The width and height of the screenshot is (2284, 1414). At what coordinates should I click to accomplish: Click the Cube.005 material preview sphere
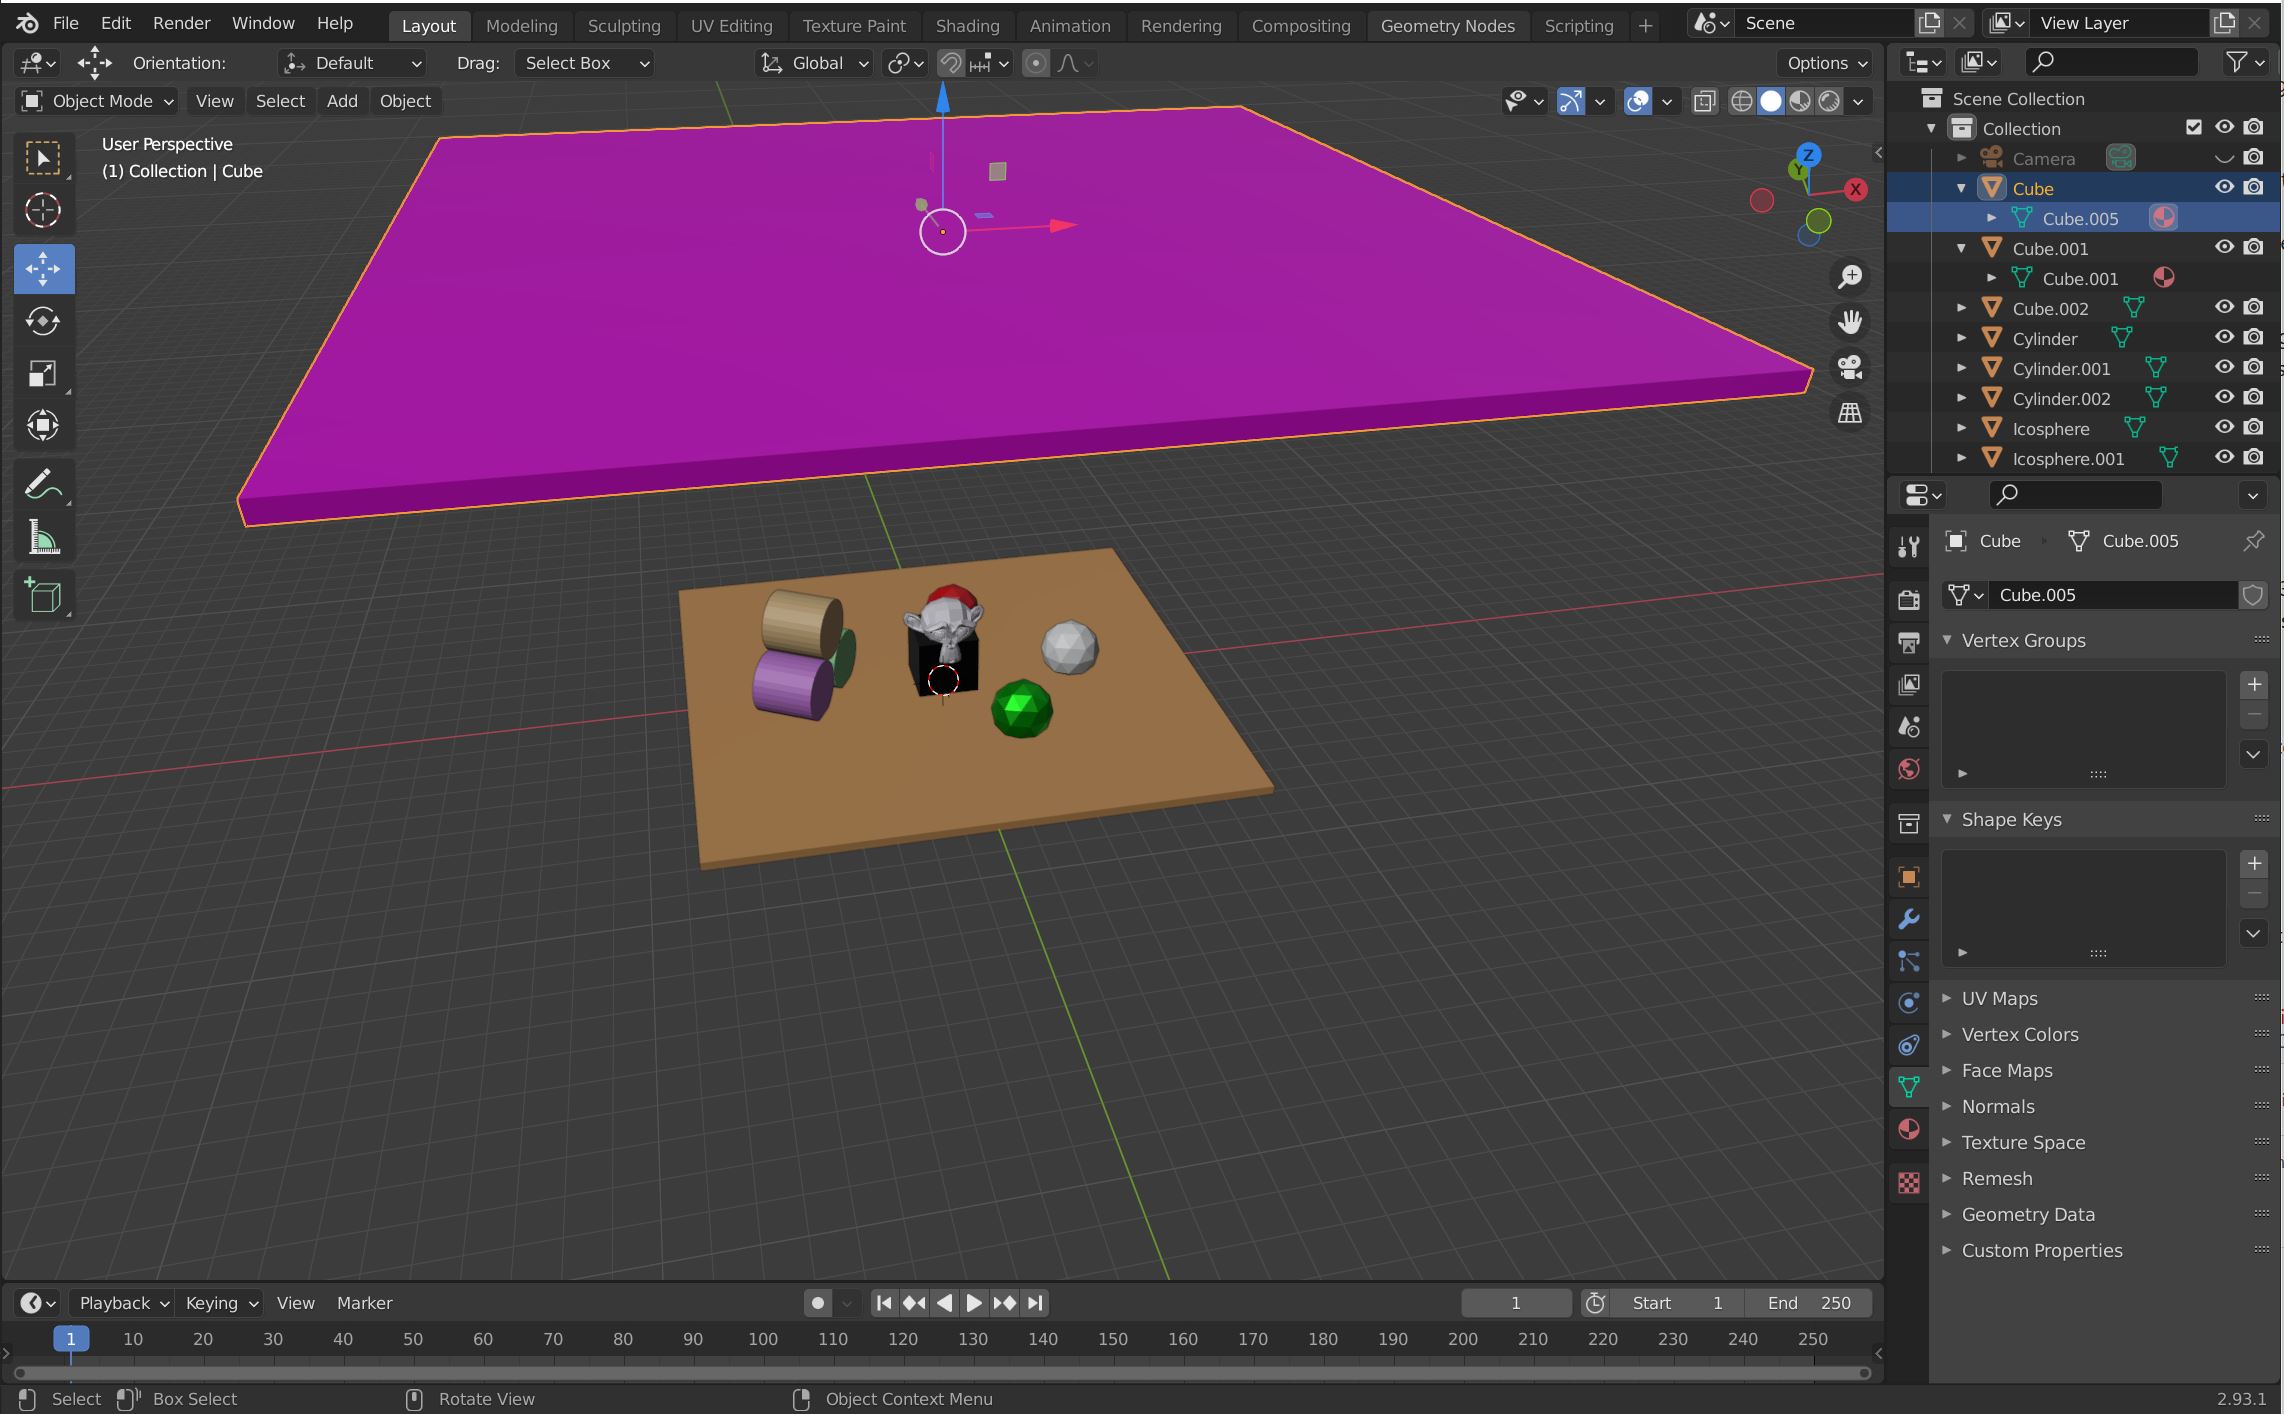(x=2163, y=217)
